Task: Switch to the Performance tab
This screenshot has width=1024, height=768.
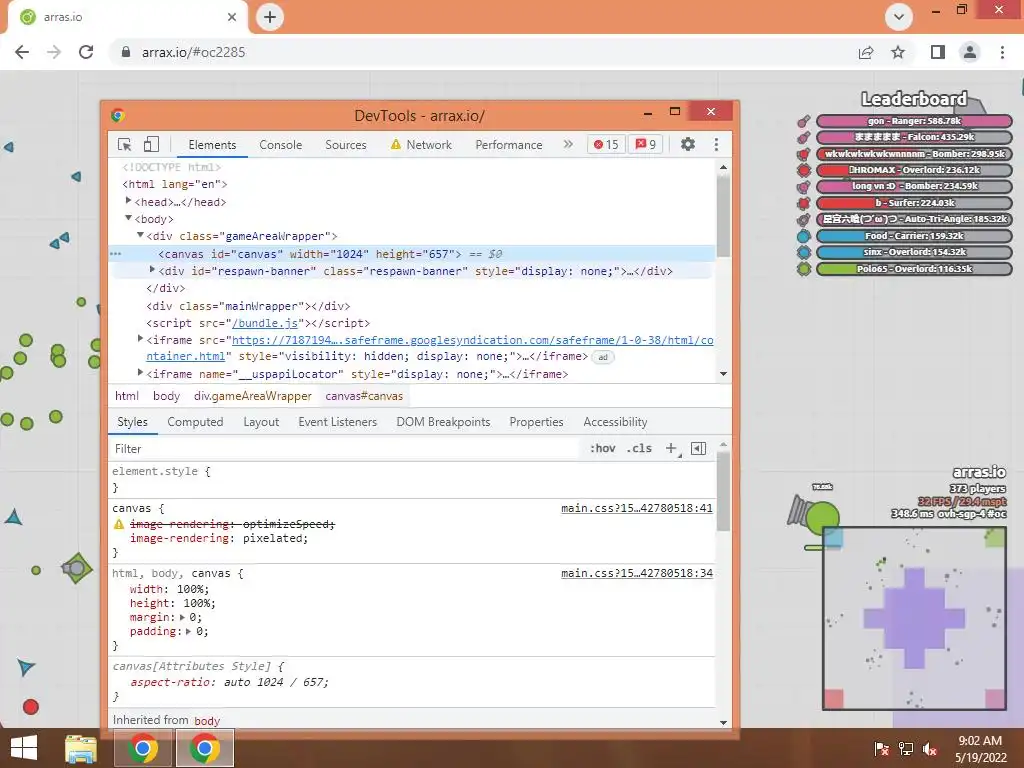Action: (509, 144)
